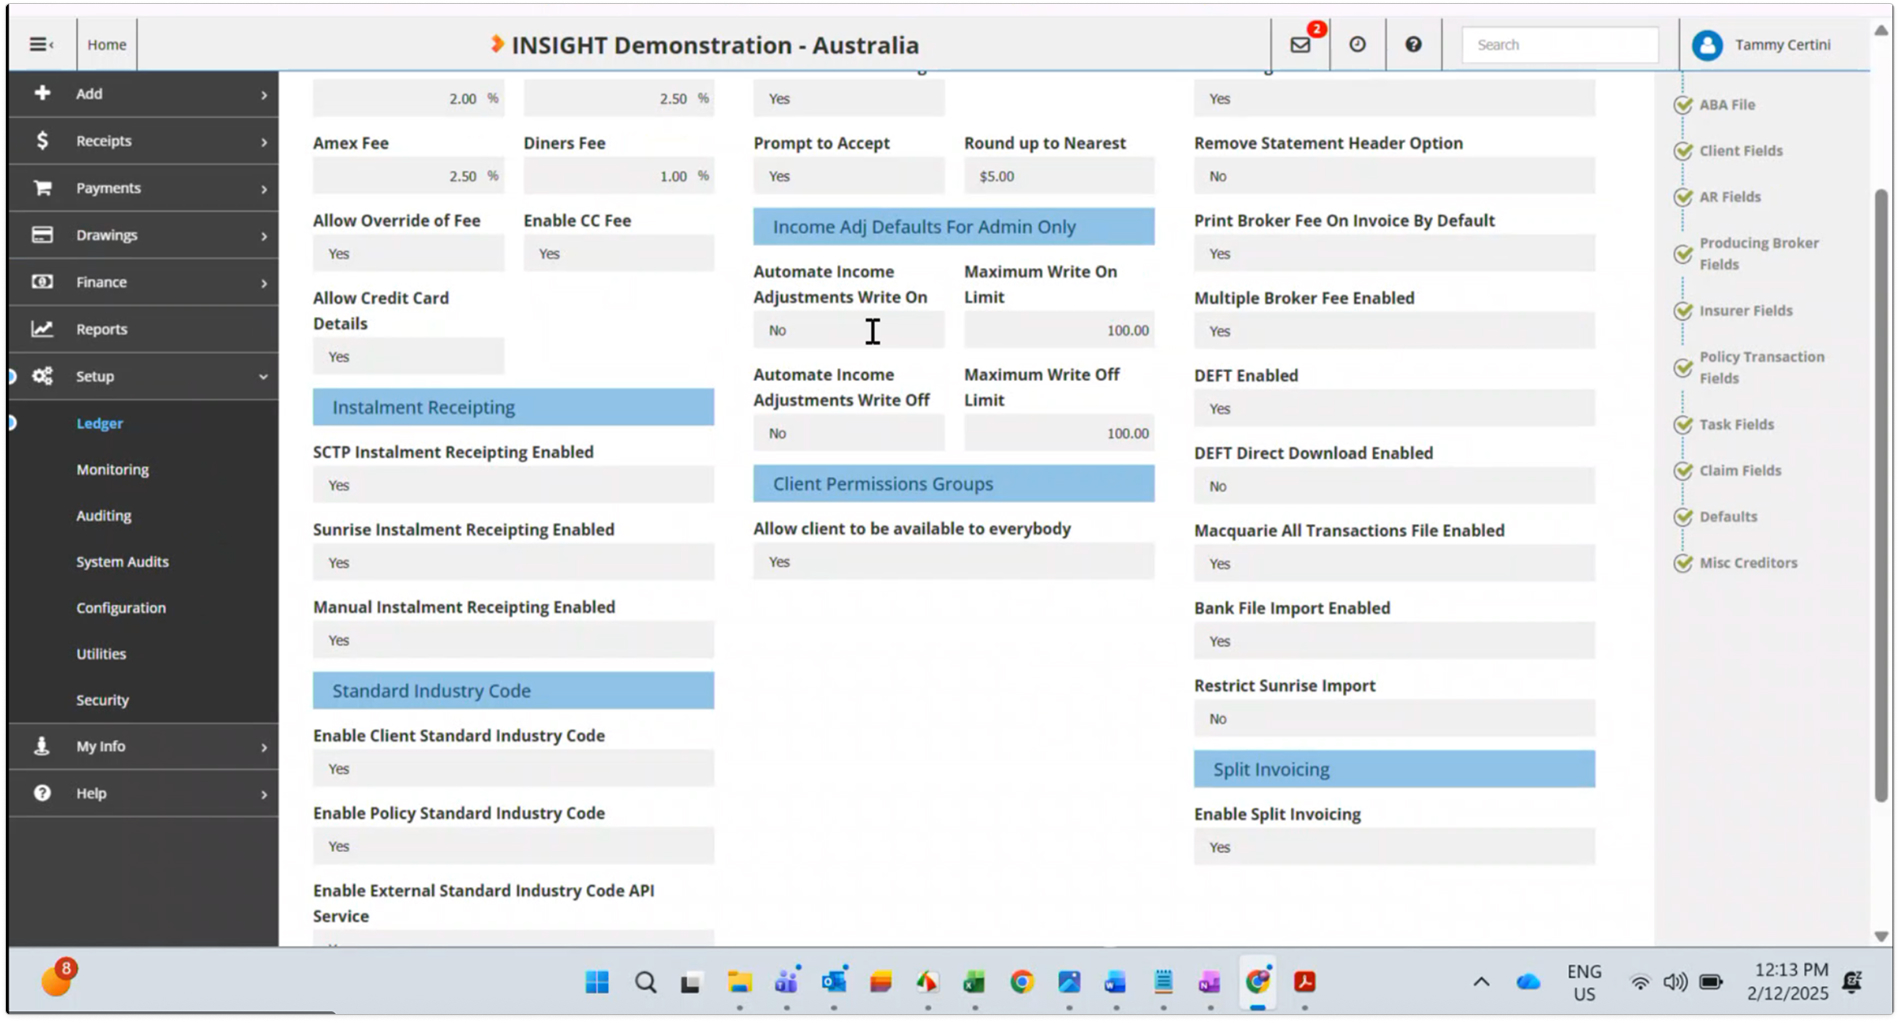Click the Add plus icon
The width and height of the screenshot is (1900, 1023).
pos(42,93)
